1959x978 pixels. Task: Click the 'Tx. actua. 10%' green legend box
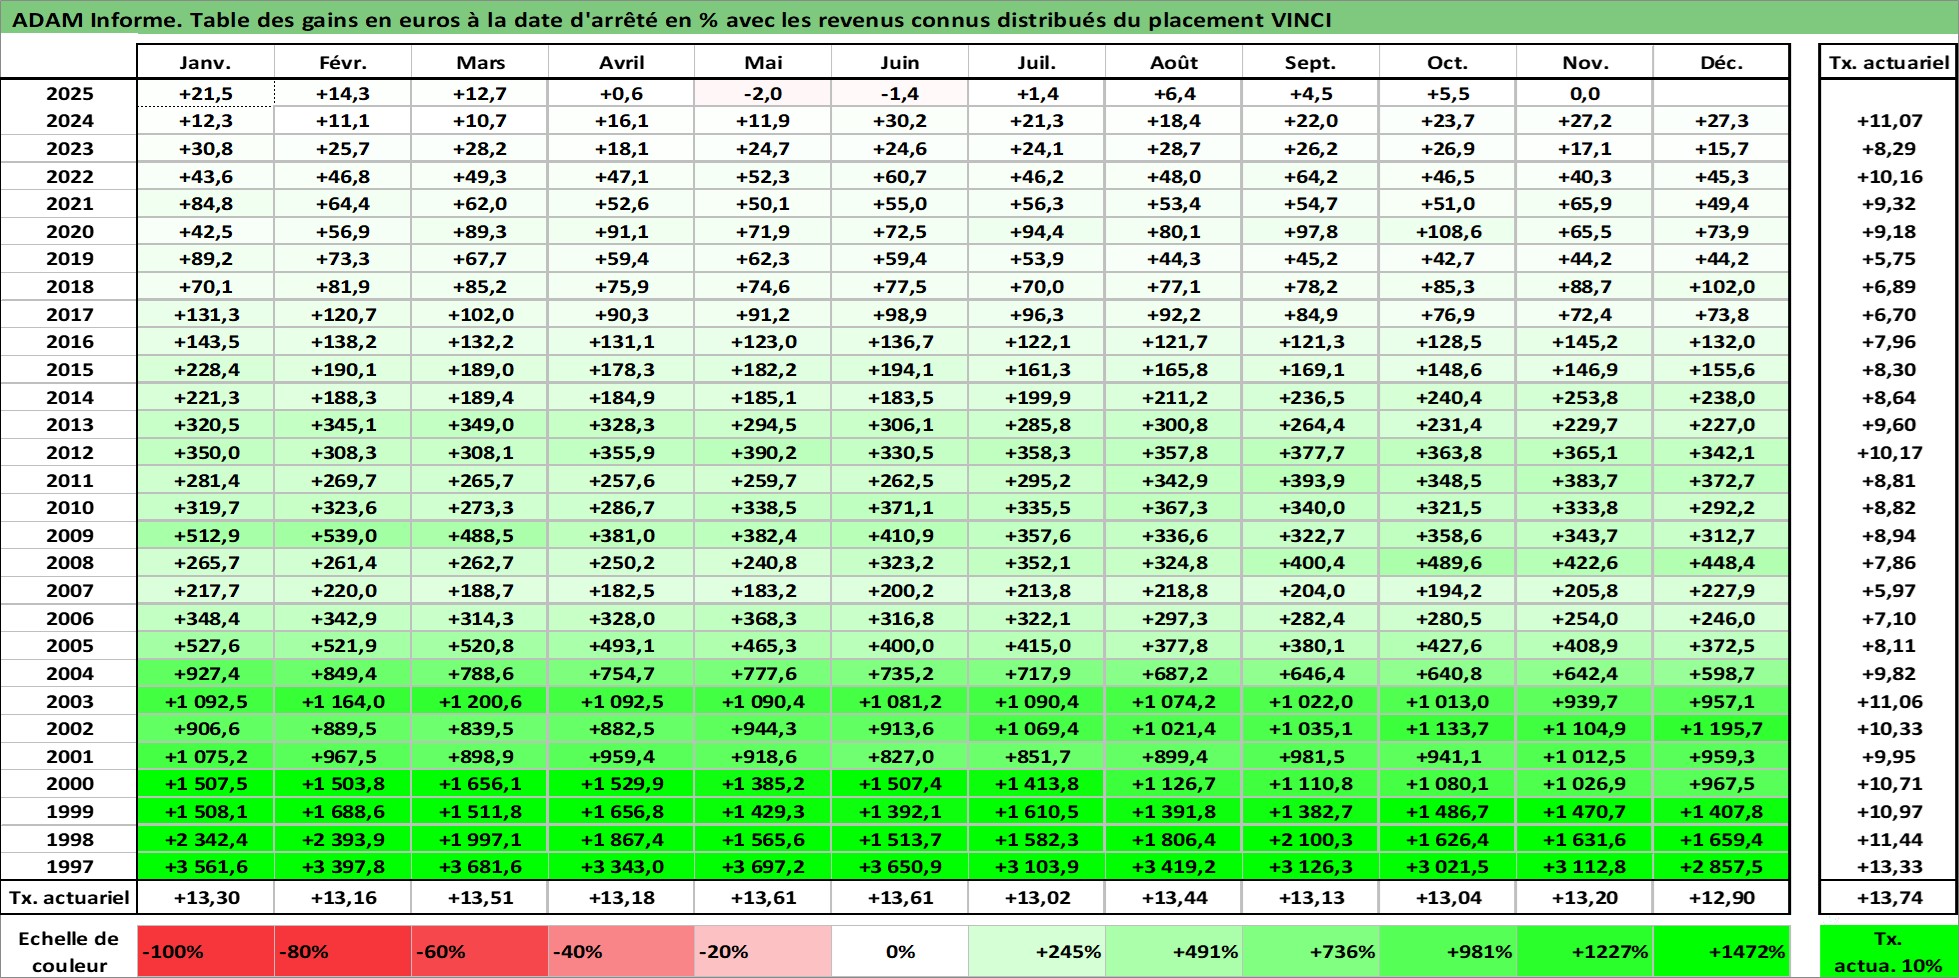pos(1888,951)
